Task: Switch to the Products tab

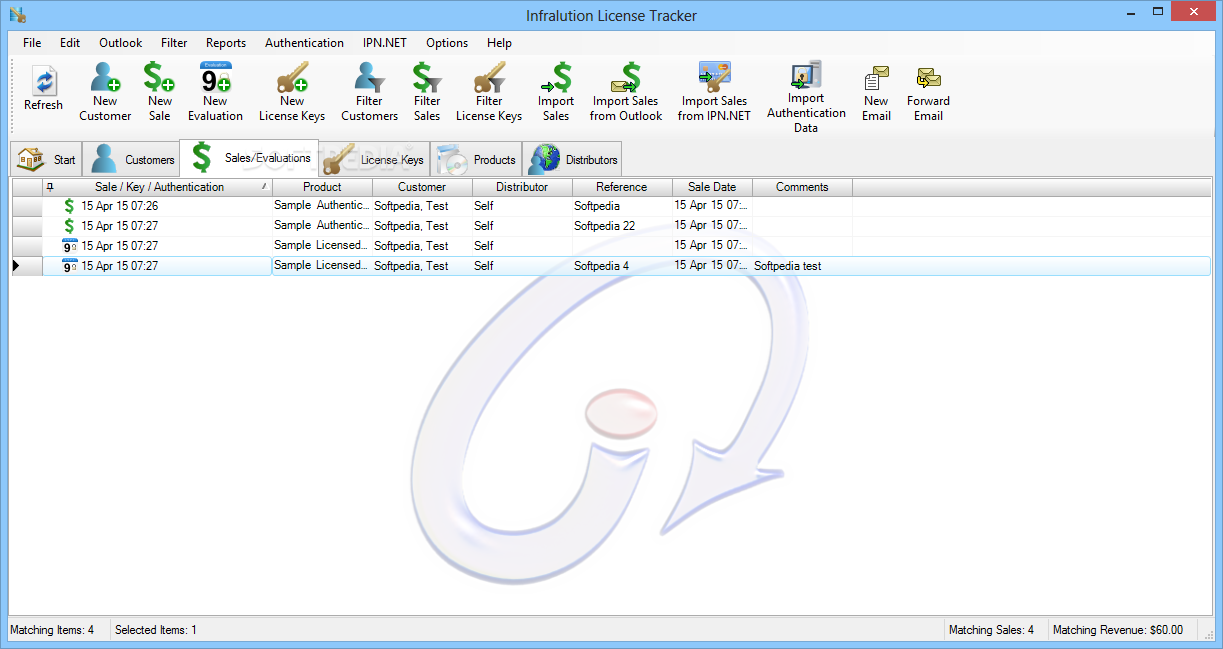Action: tap(476, 159)
